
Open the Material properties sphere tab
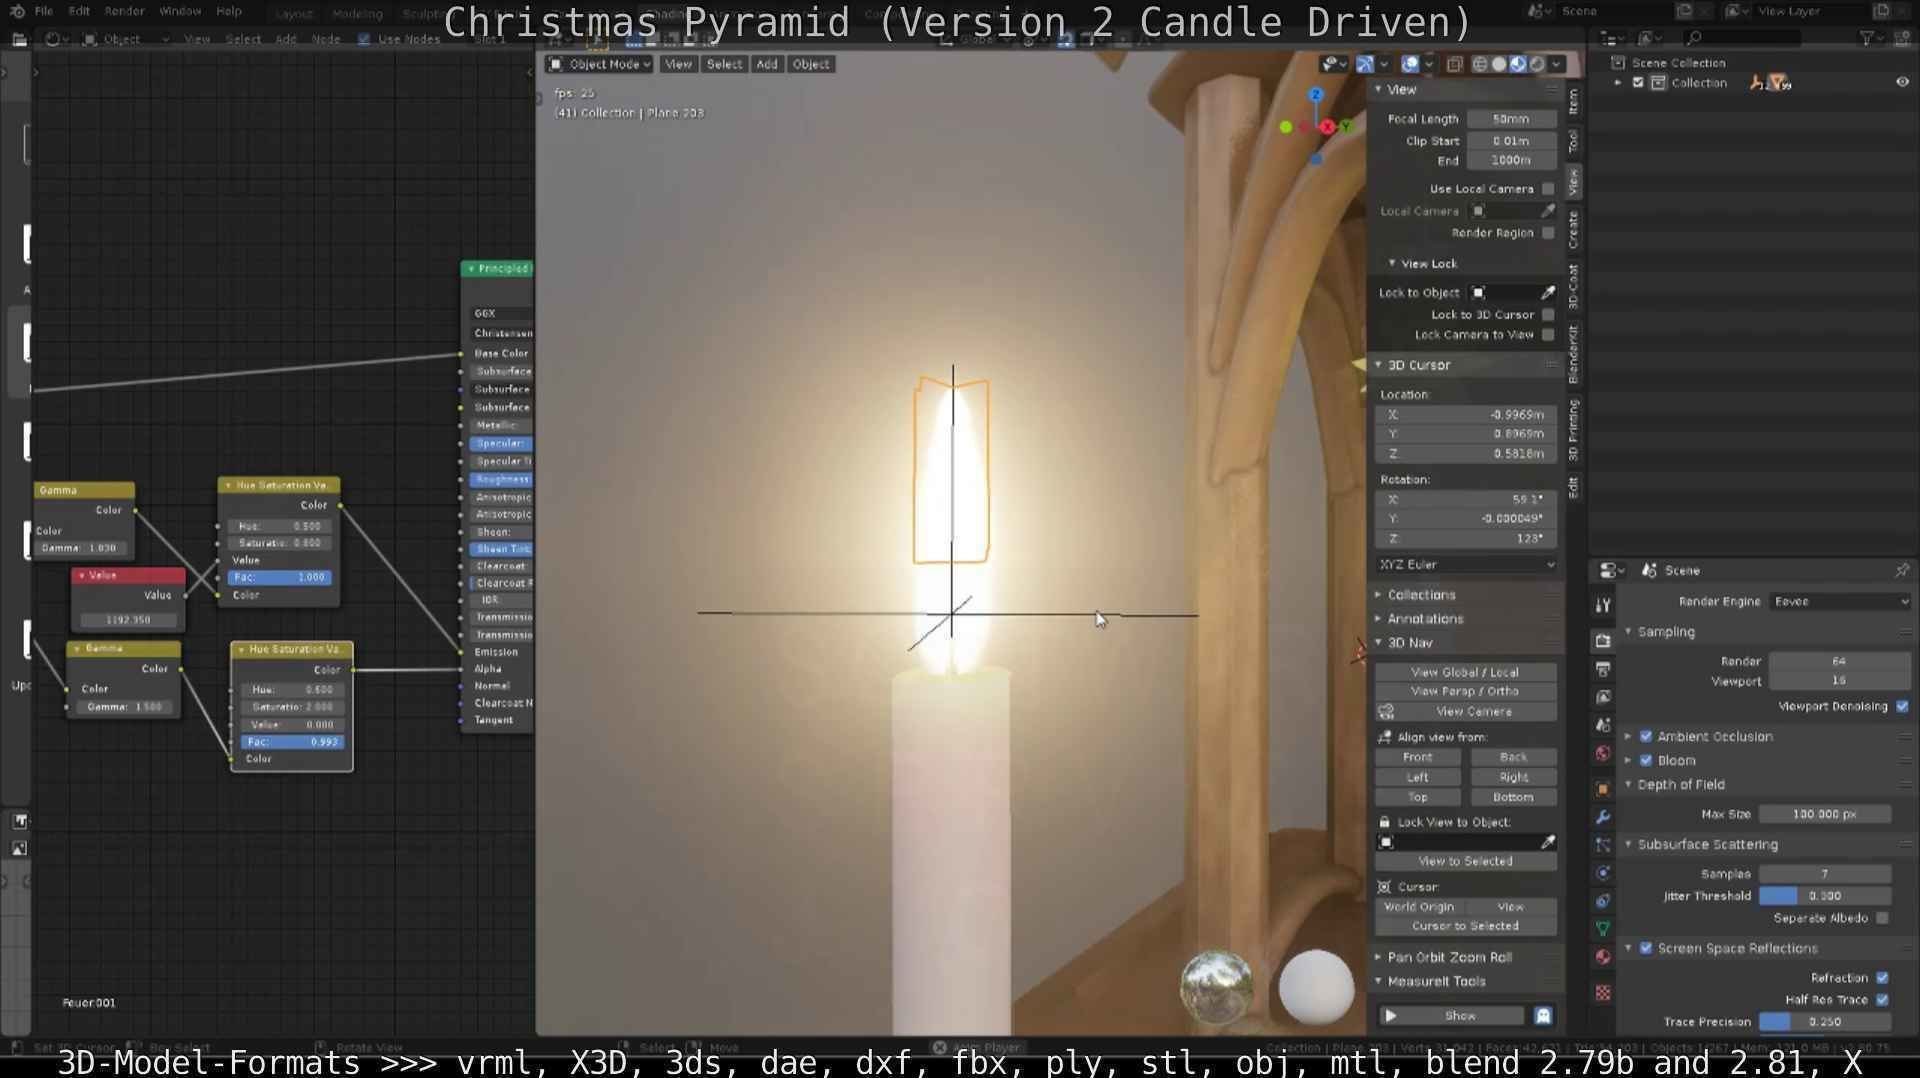(1603, 956)
